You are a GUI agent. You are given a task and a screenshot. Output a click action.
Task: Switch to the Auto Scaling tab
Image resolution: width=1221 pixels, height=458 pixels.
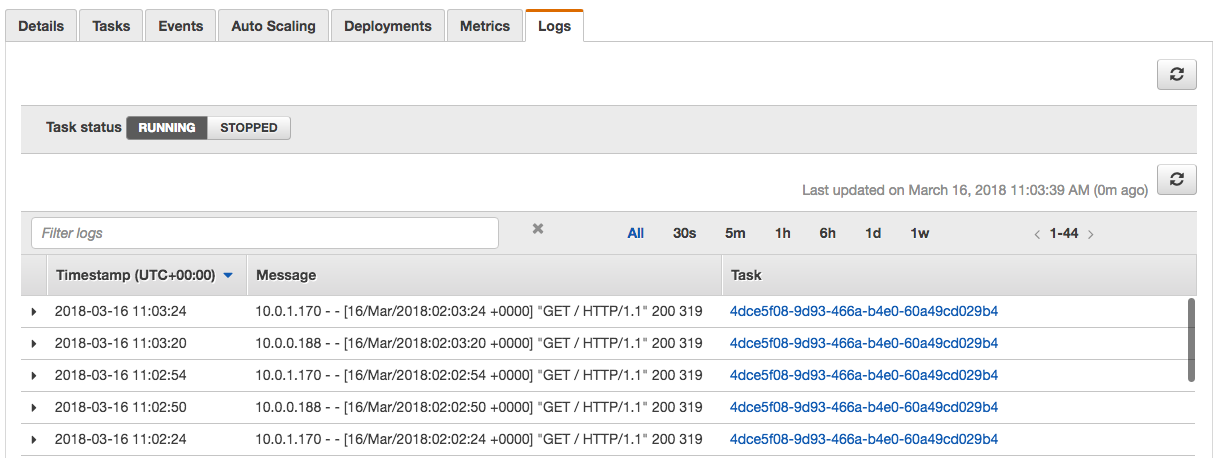coord(273,26)
